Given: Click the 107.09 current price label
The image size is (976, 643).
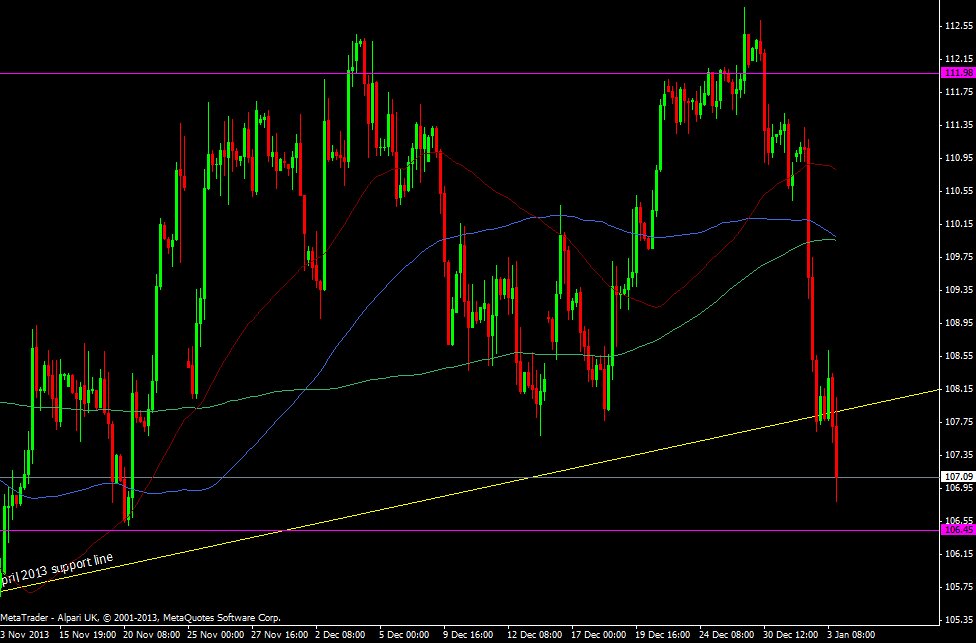Looking at the screenshot, I should click(957, 478).
